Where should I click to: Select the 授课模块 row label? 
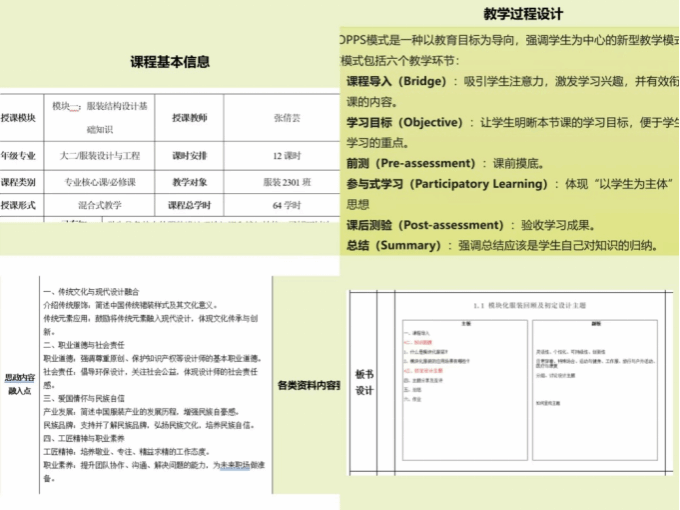click(18, 118)
